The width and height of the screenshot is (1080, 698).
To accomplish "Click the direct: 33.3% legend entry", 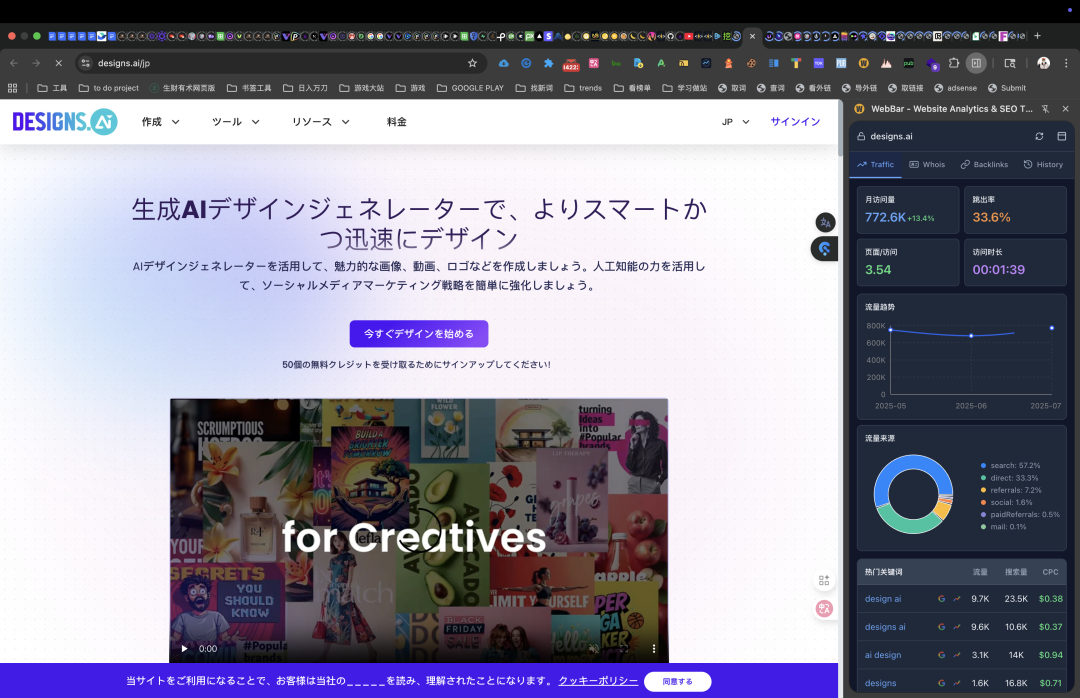I will [1009, 478].
